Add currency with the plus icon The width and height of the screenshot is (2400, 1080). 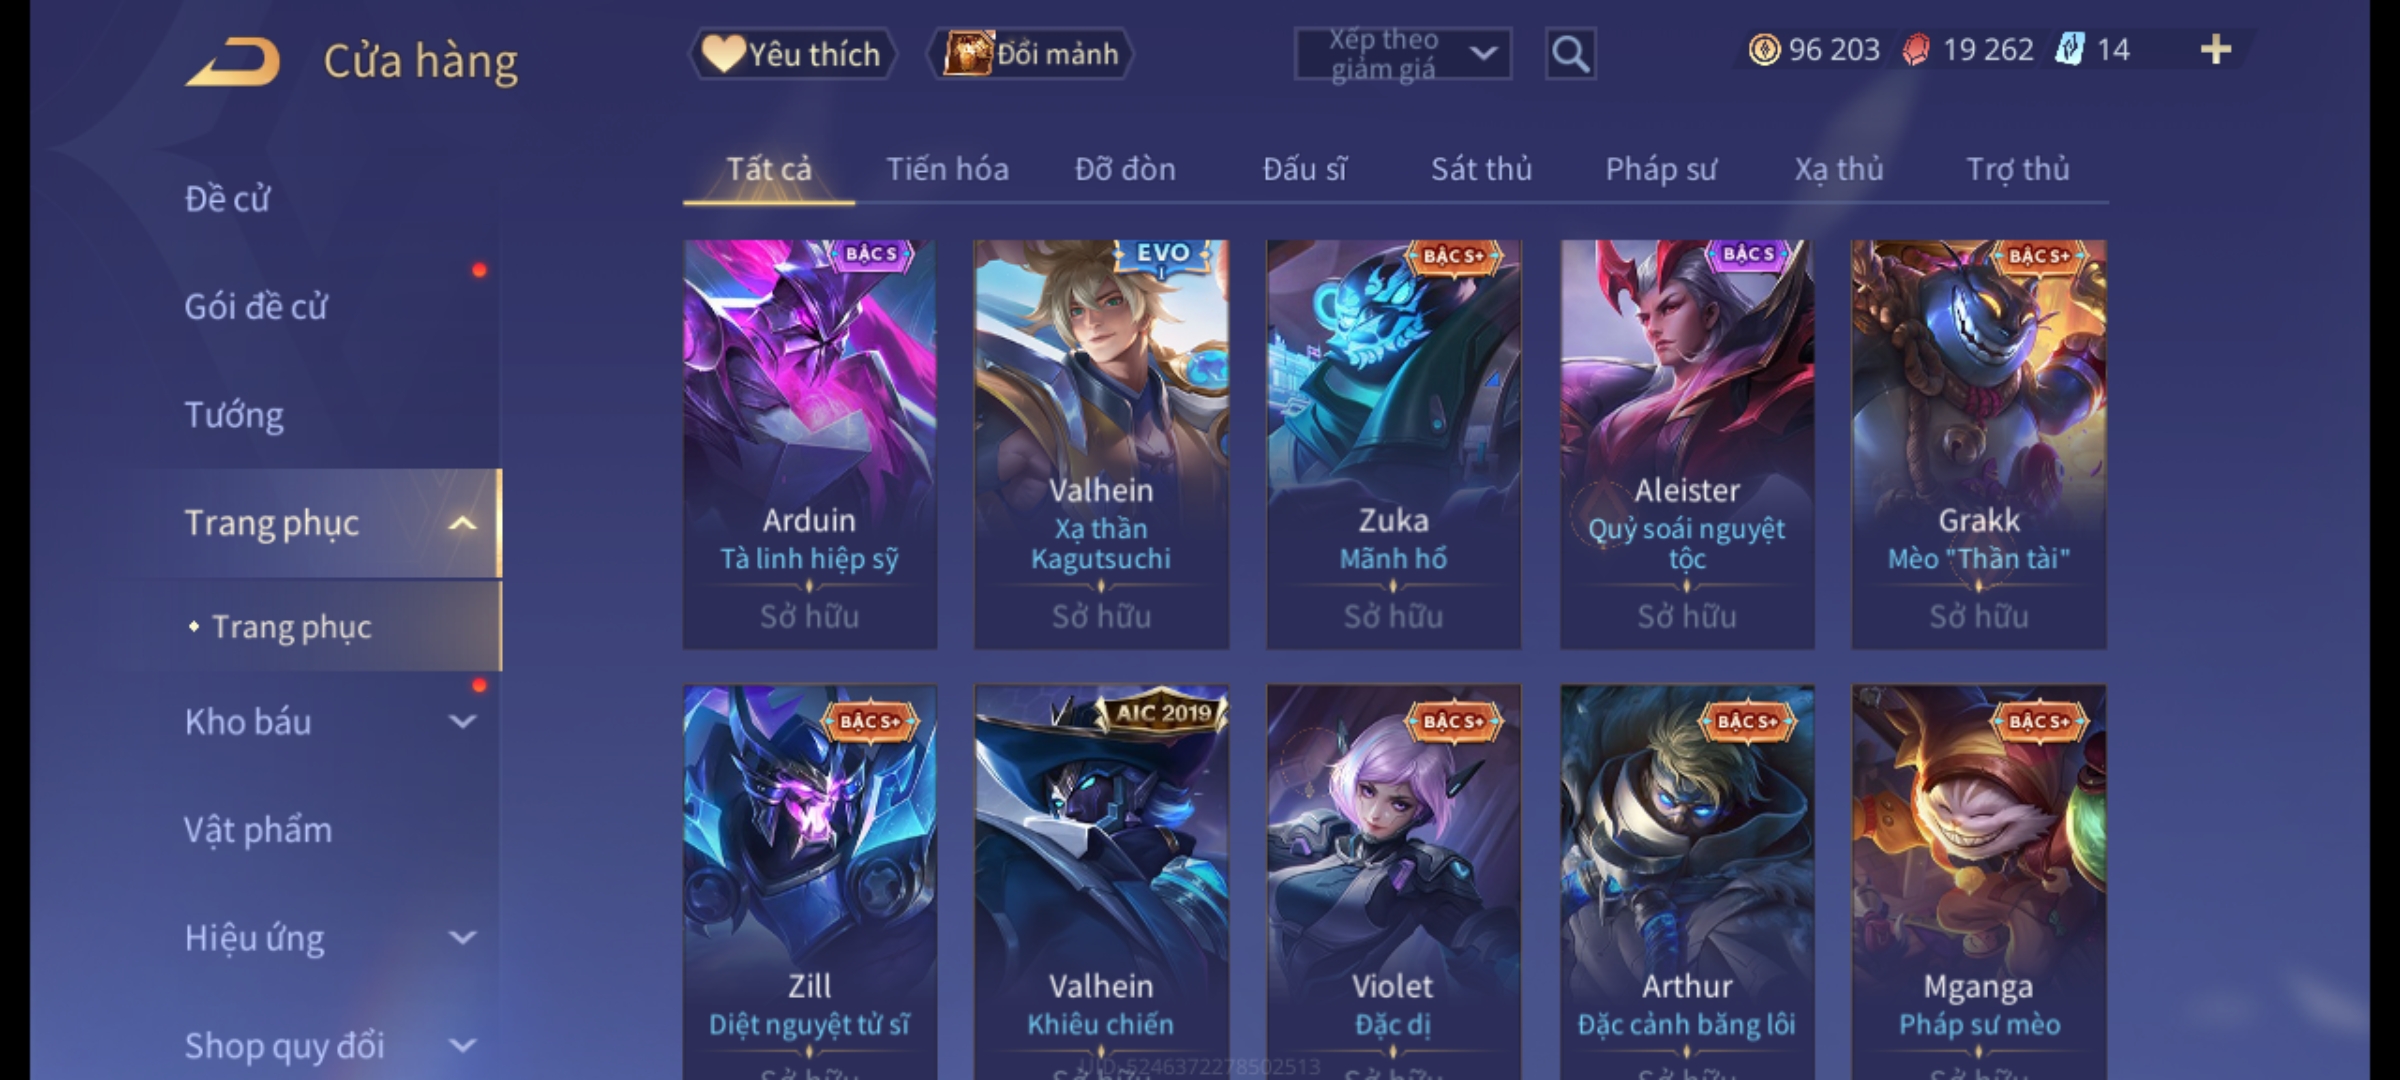pyautogui.click(x=2216, y=49)
